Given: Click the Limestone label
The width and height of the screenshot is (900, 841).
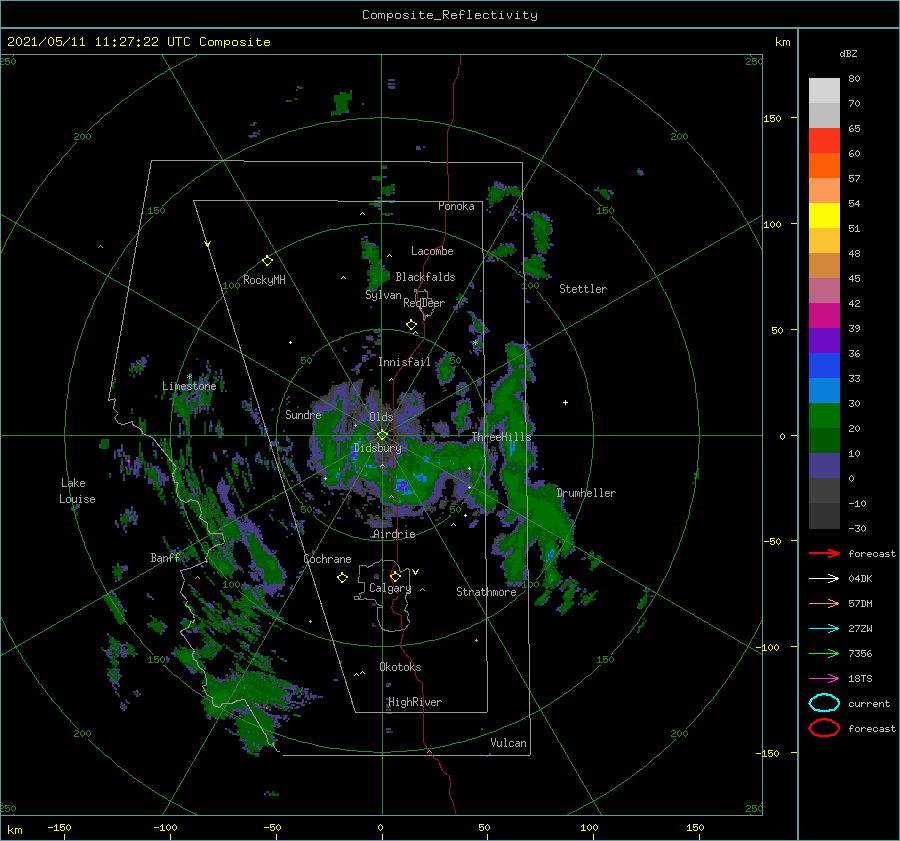Looking at the screenshot, I should 189,386.
